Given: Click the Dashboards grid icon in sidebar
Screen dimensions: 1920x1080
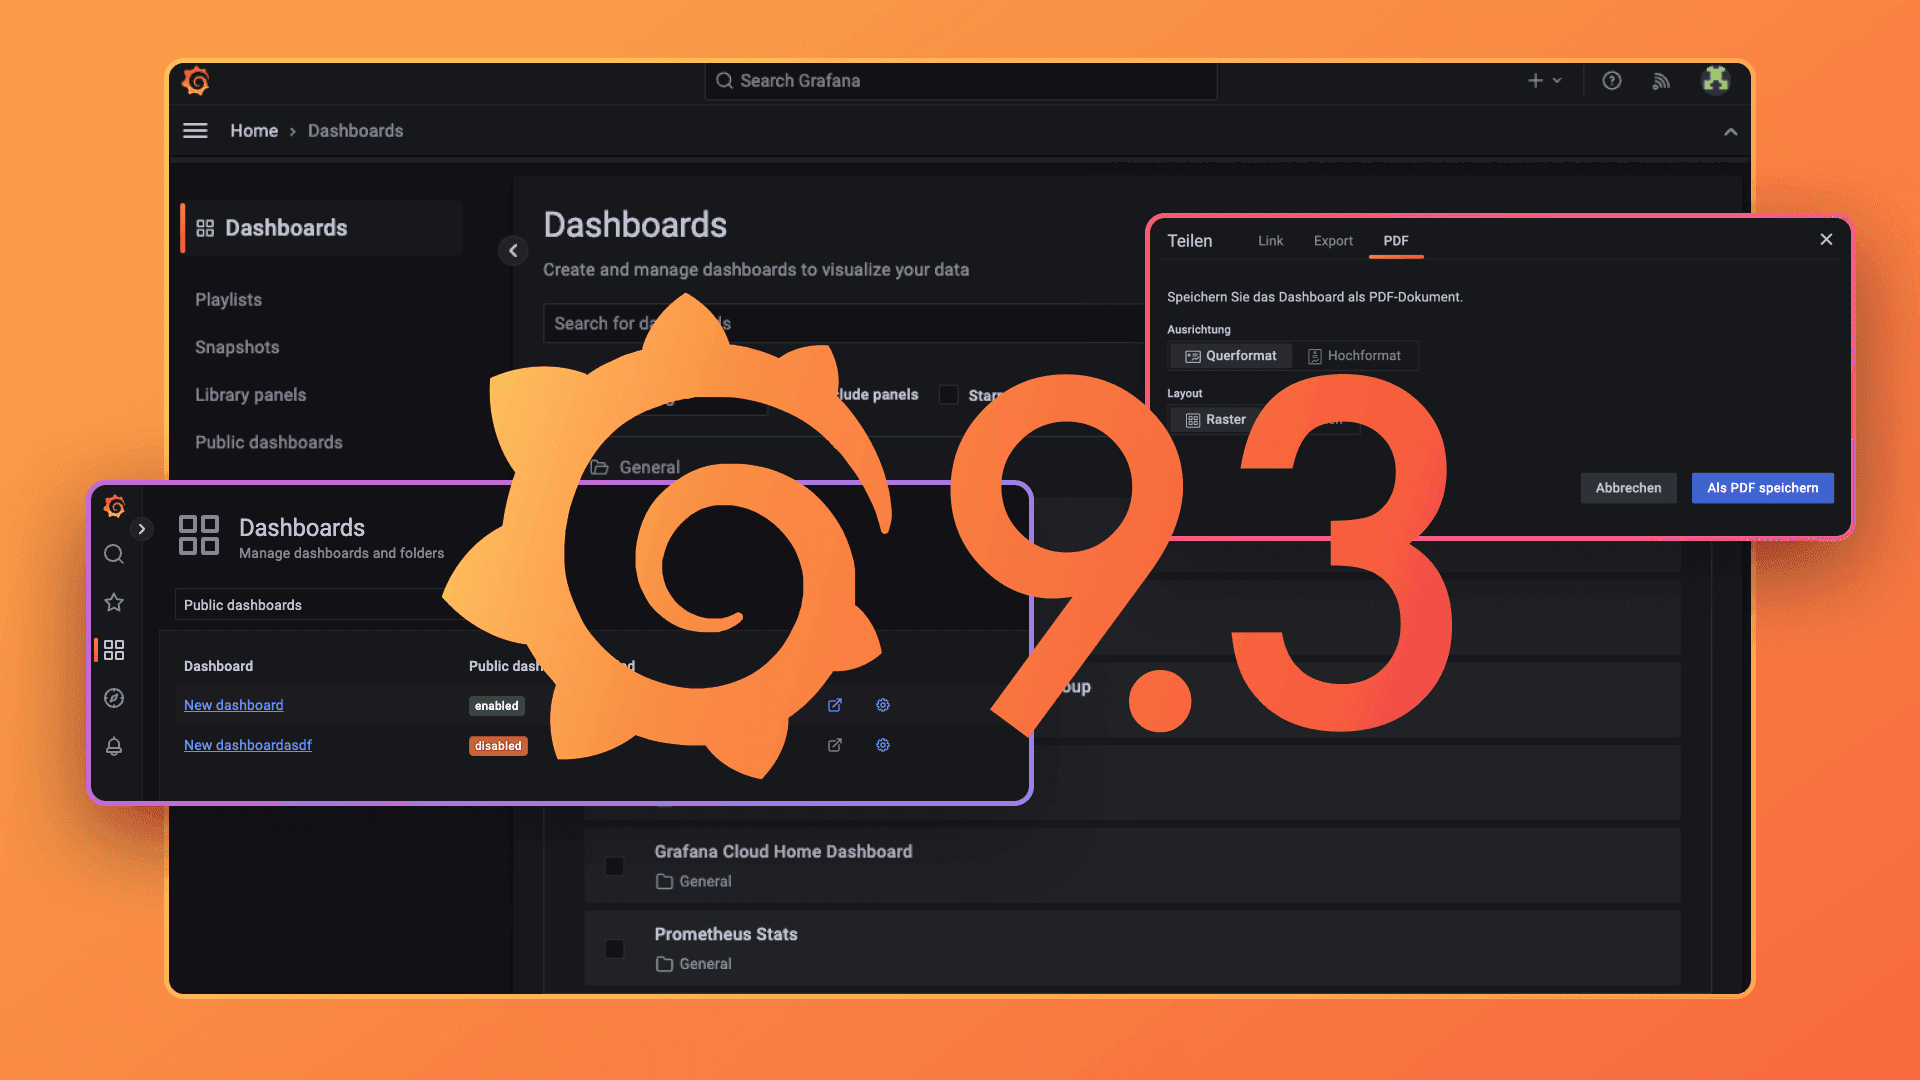Looking at the screenshot, I should 114,650.
